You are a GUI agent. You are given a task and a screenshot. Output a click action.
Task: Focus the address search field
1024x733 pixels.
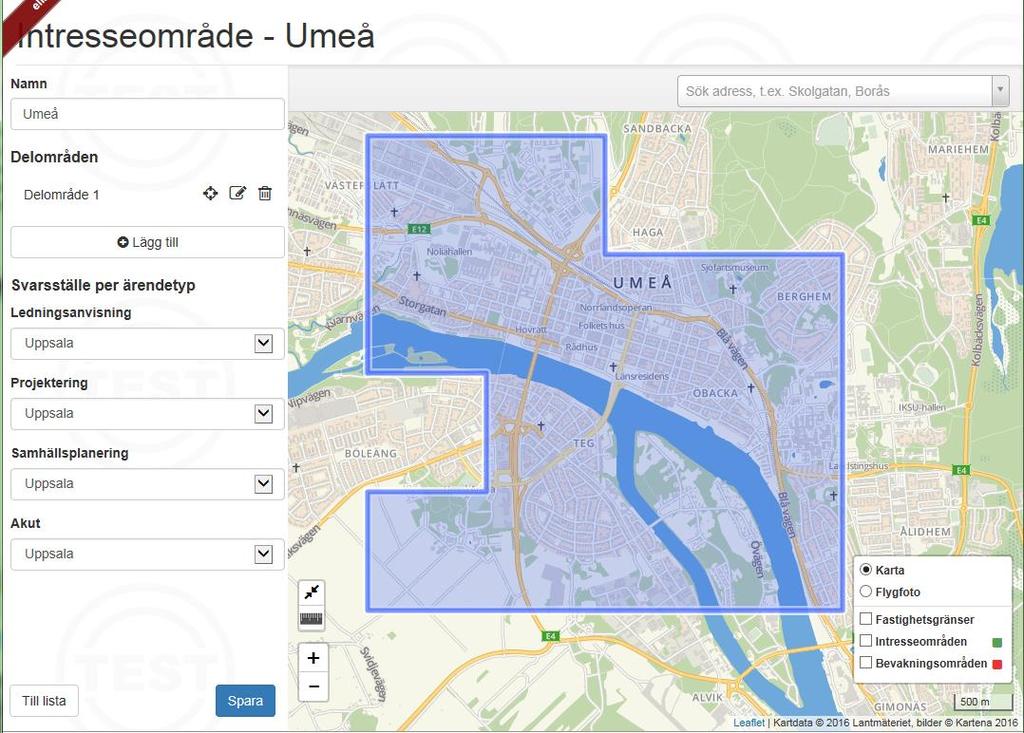coord(835,91)
